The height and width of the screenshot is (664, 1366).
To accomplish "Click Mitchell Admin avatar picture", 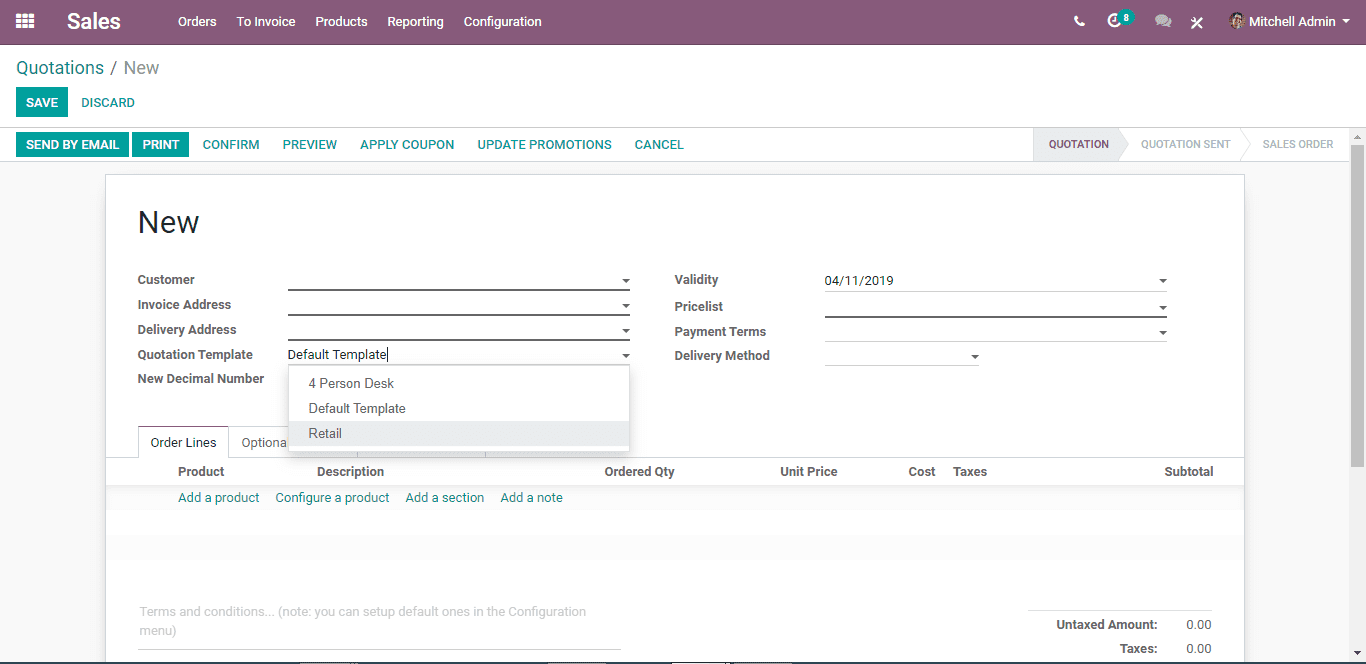I will (x=1237, y=21).
